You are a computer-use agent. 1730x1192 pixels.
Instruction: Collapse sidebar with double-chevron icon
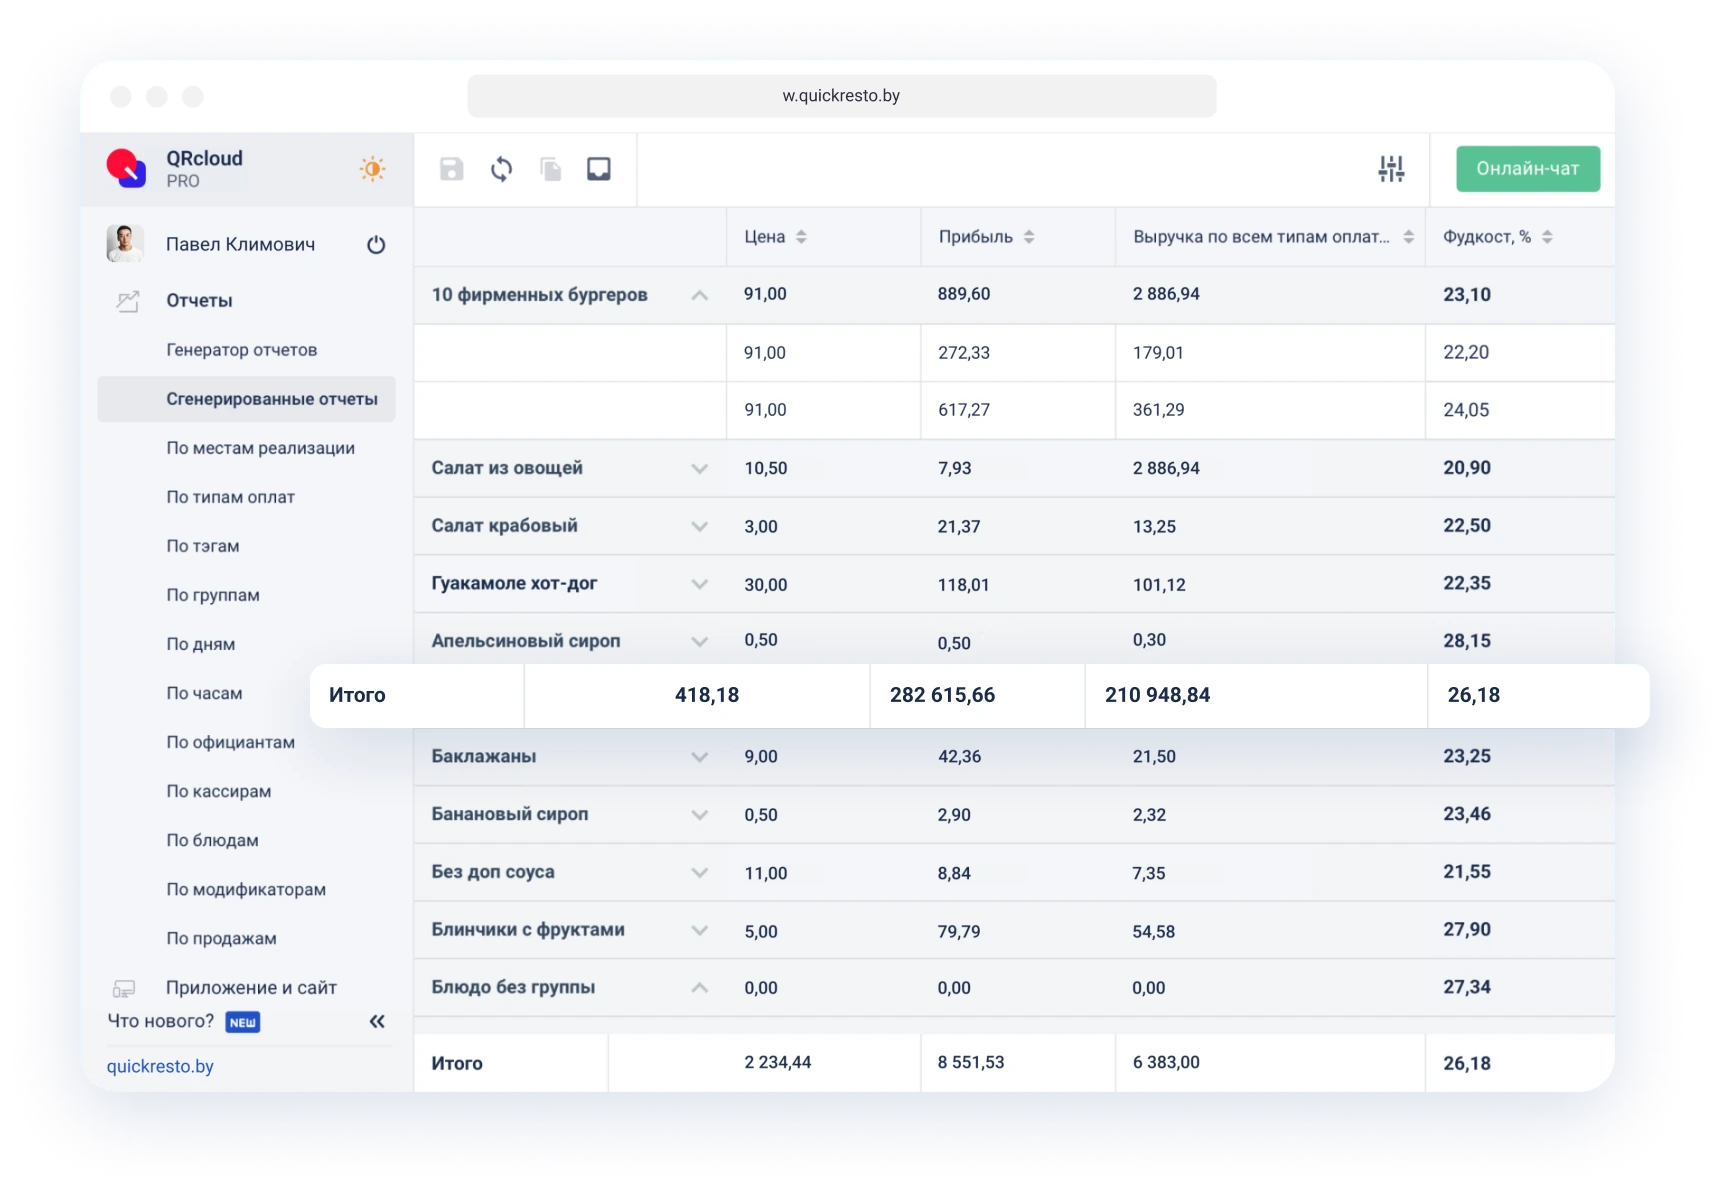pyautogui.click(x=377, y=1021)
